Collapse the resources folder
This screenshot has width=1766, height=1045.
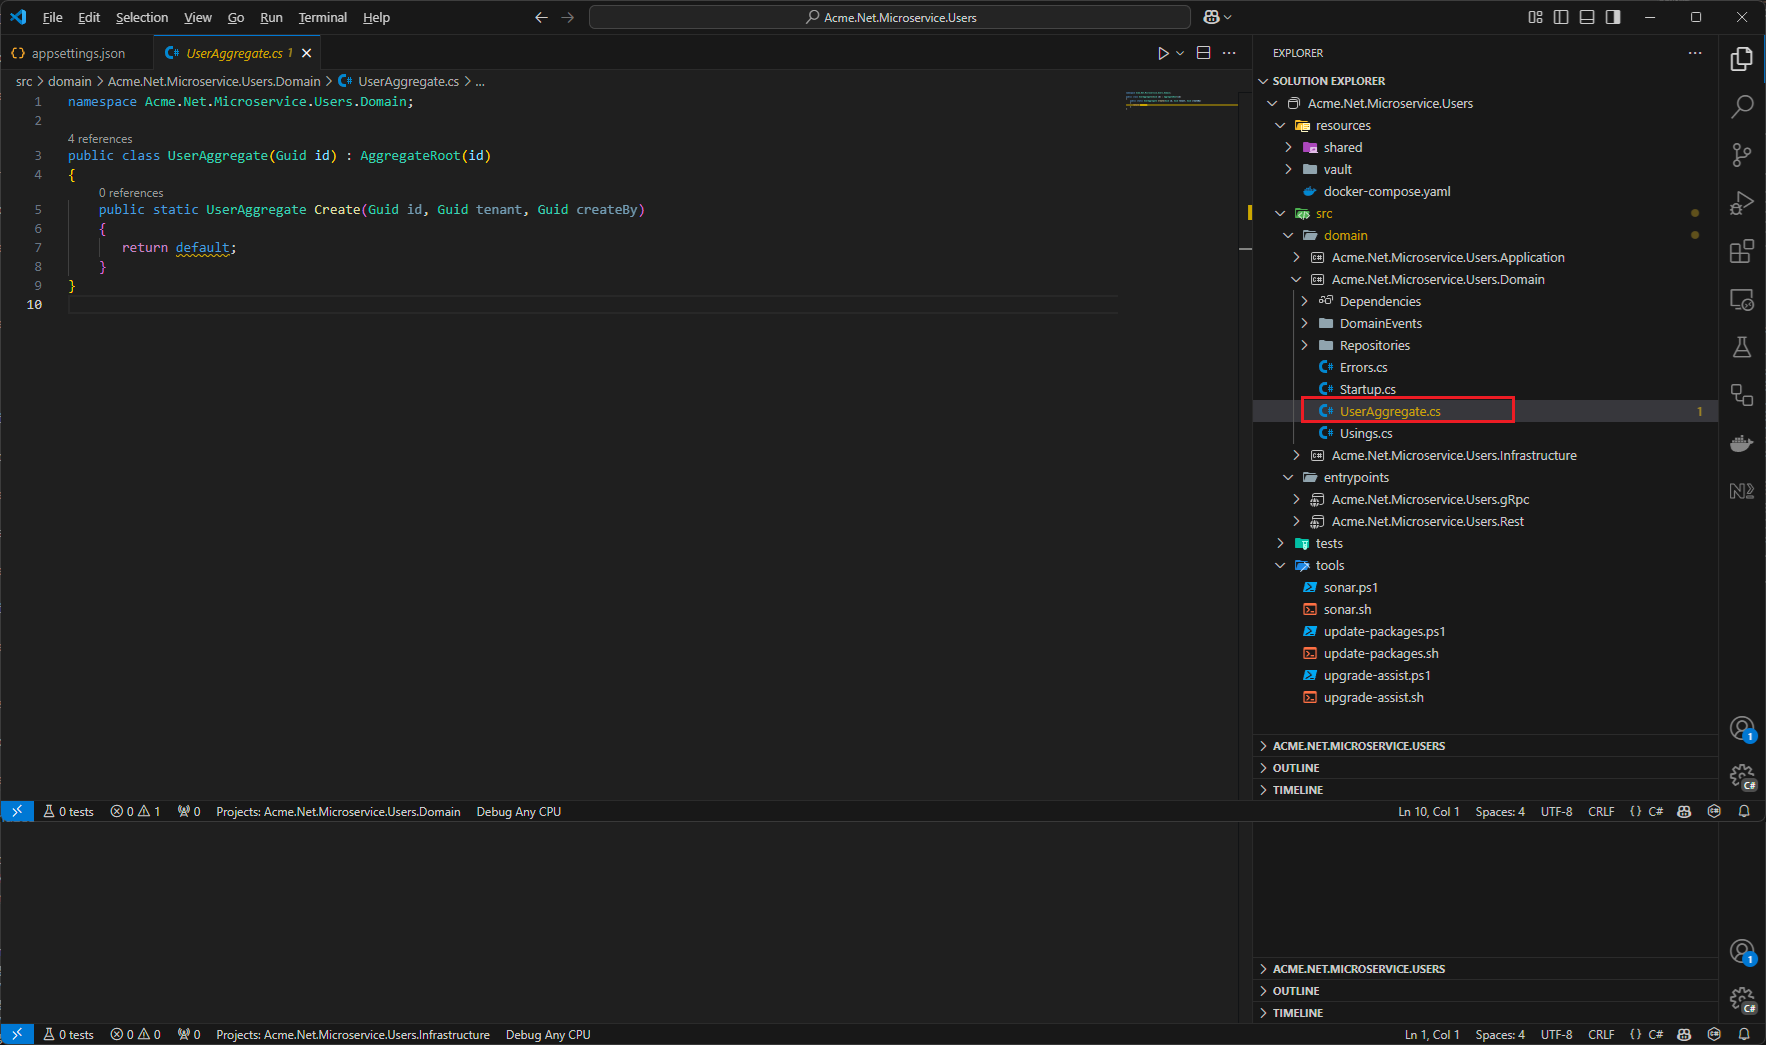coord(1280,125)
